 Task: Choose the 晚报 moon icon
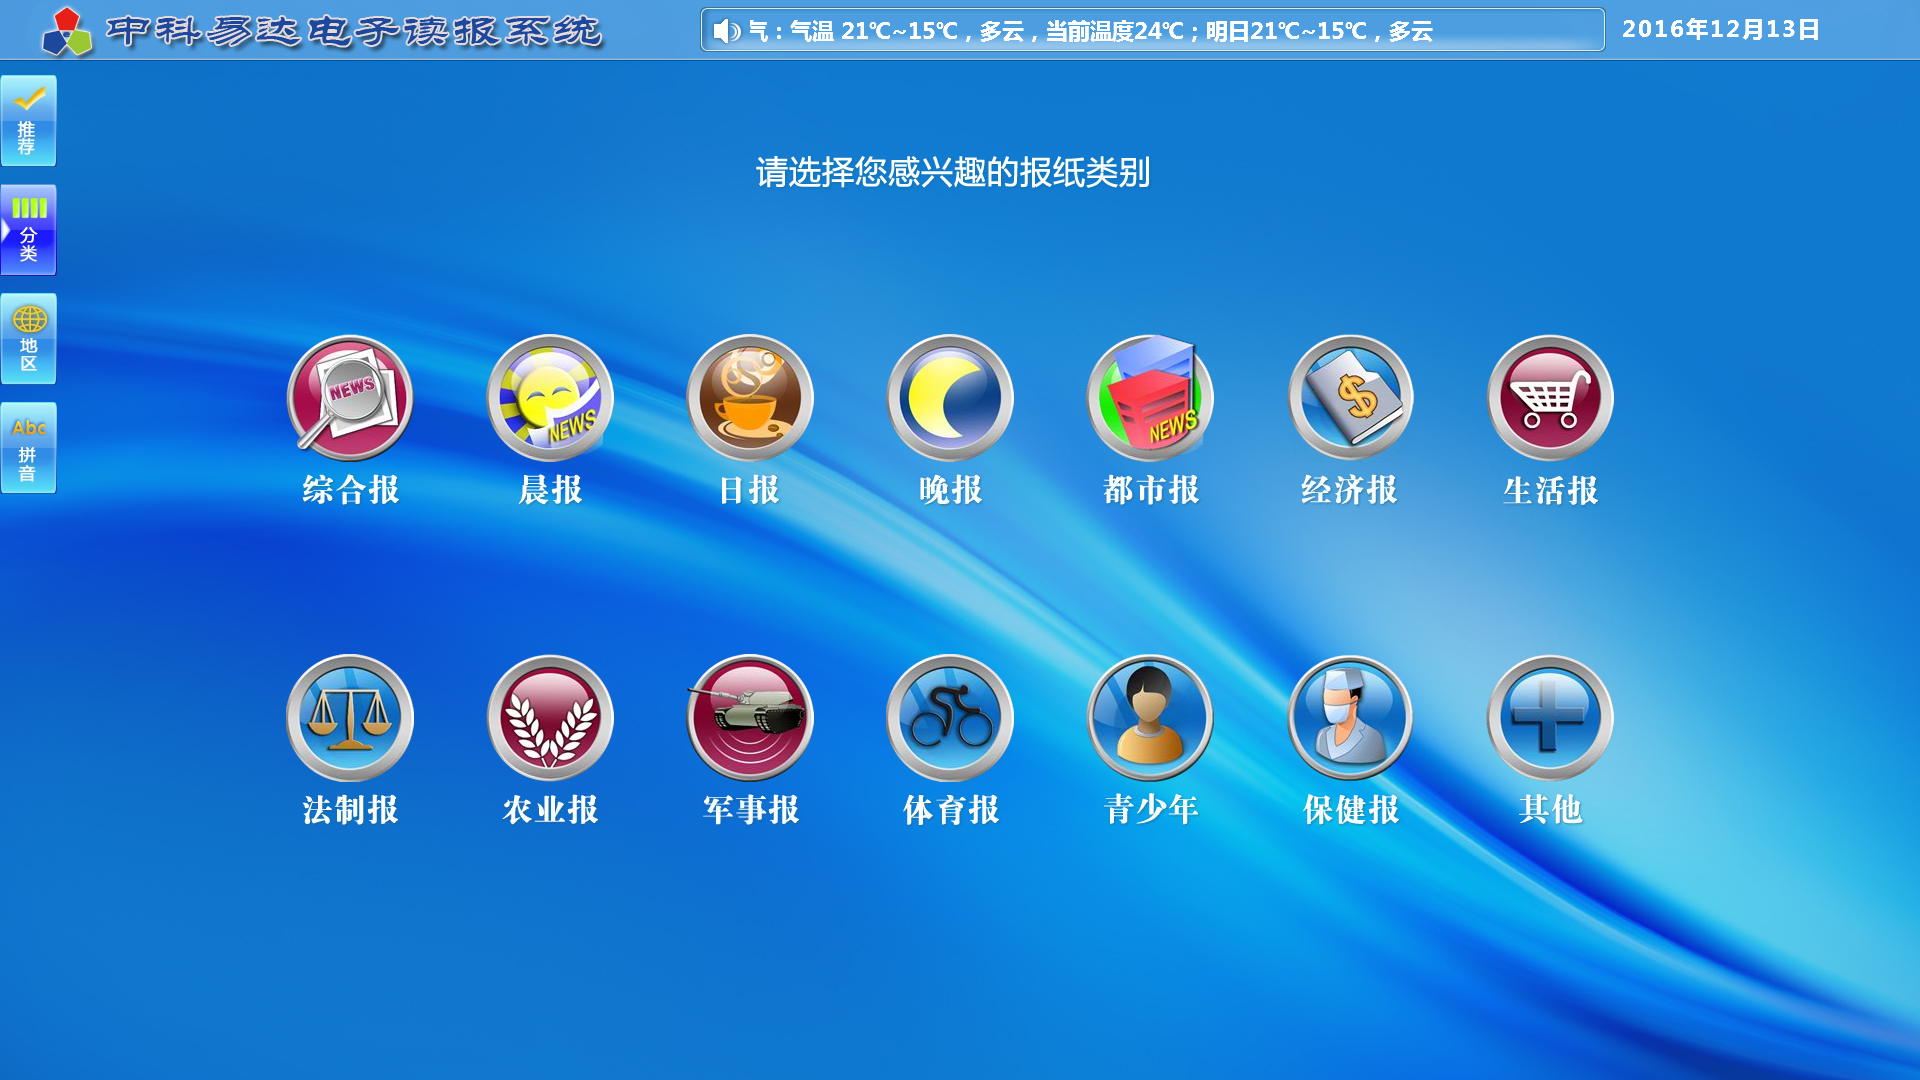[x=950, y=398]
